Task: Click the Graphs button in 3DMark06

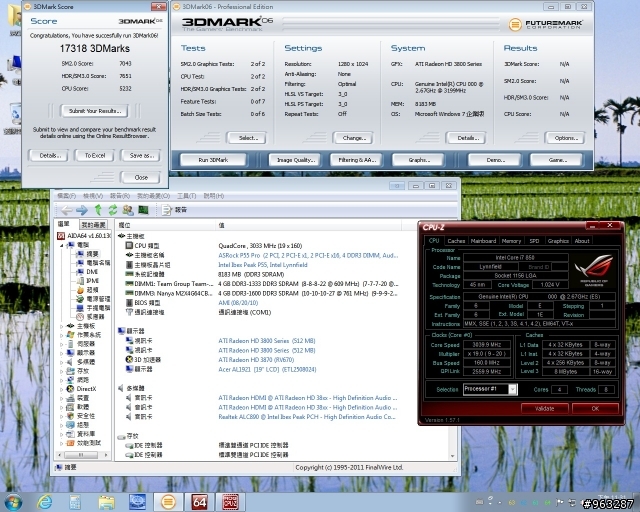Action: point(419,160)
